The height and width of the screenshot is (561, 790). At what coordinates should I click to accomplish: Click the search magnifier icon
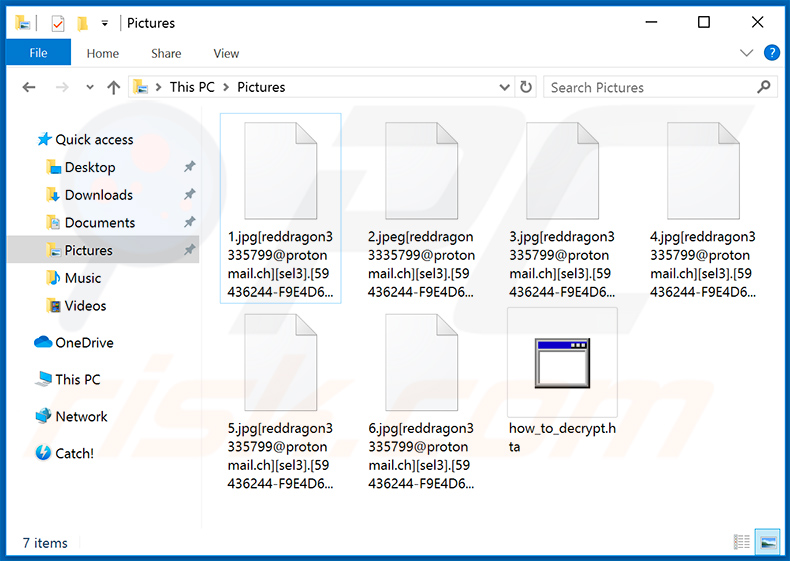pyautogui.click(x=765, y=87)
